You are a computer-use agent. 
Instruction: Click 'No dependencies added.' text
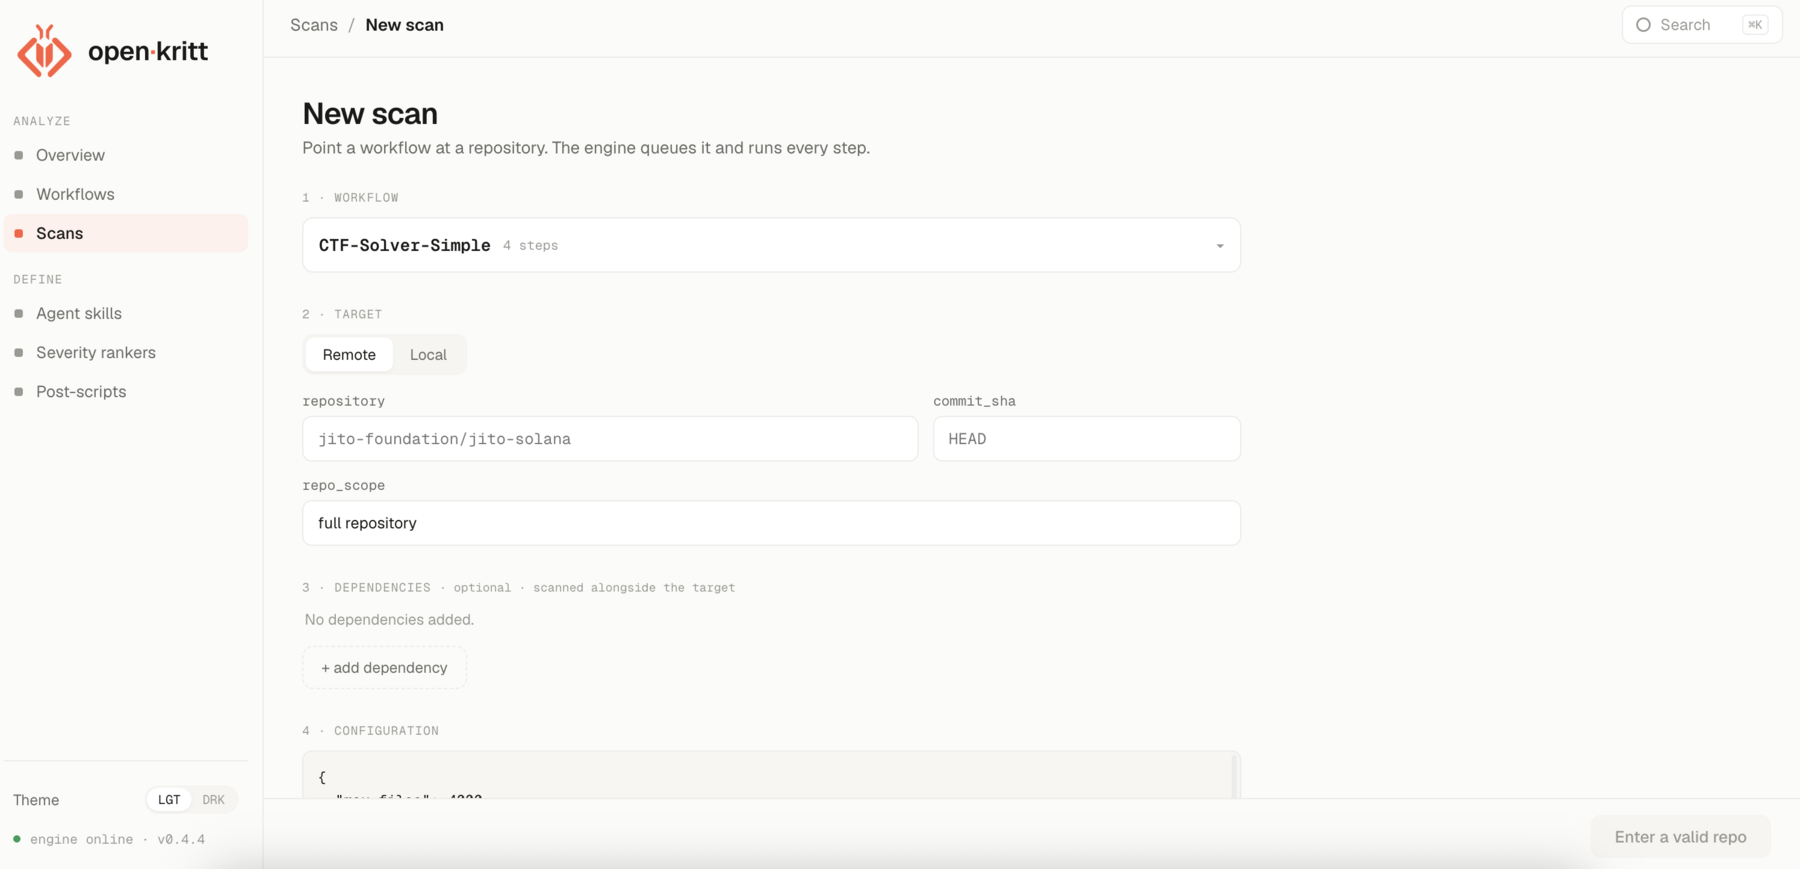point(389,620)
